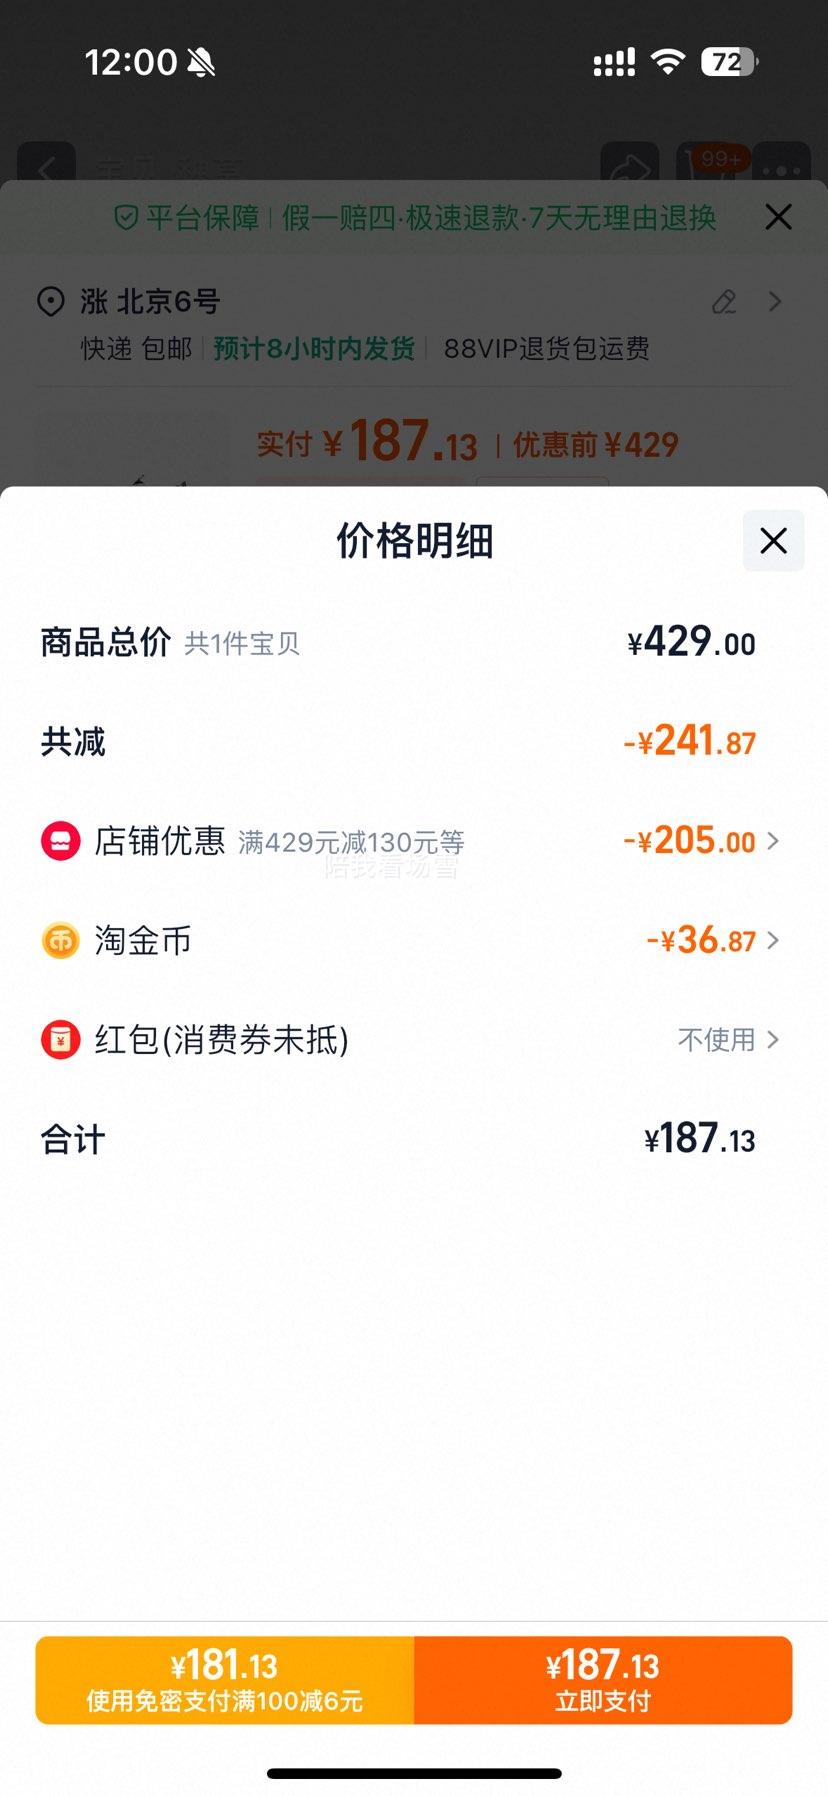Tap the location pin icon by address
Viewport: 828px width, 1796px height.
point(51,301)
